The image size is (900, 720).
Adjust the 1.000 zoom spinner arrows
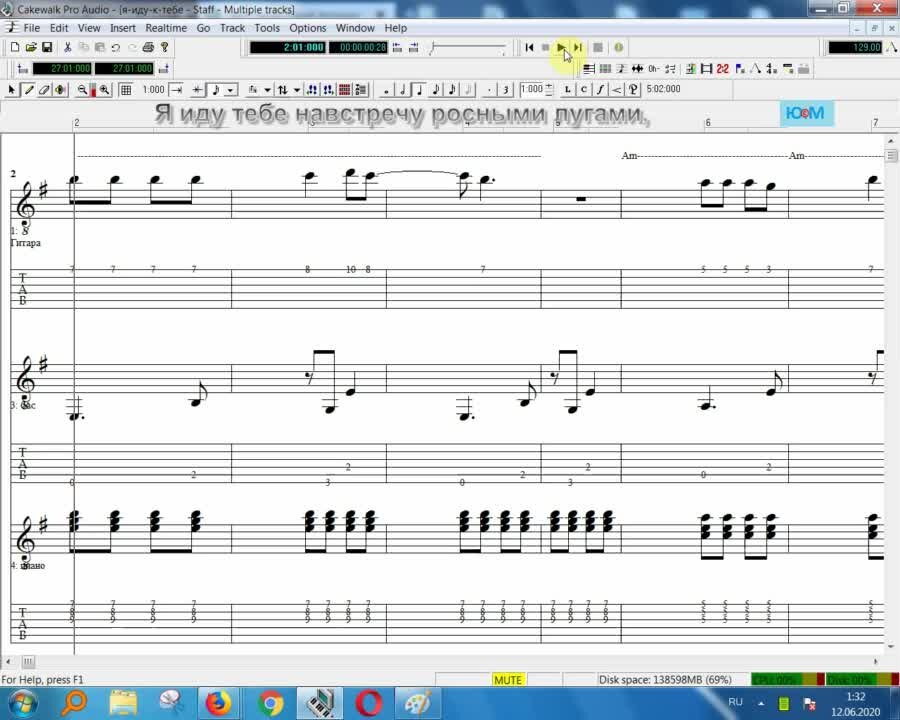549,90
